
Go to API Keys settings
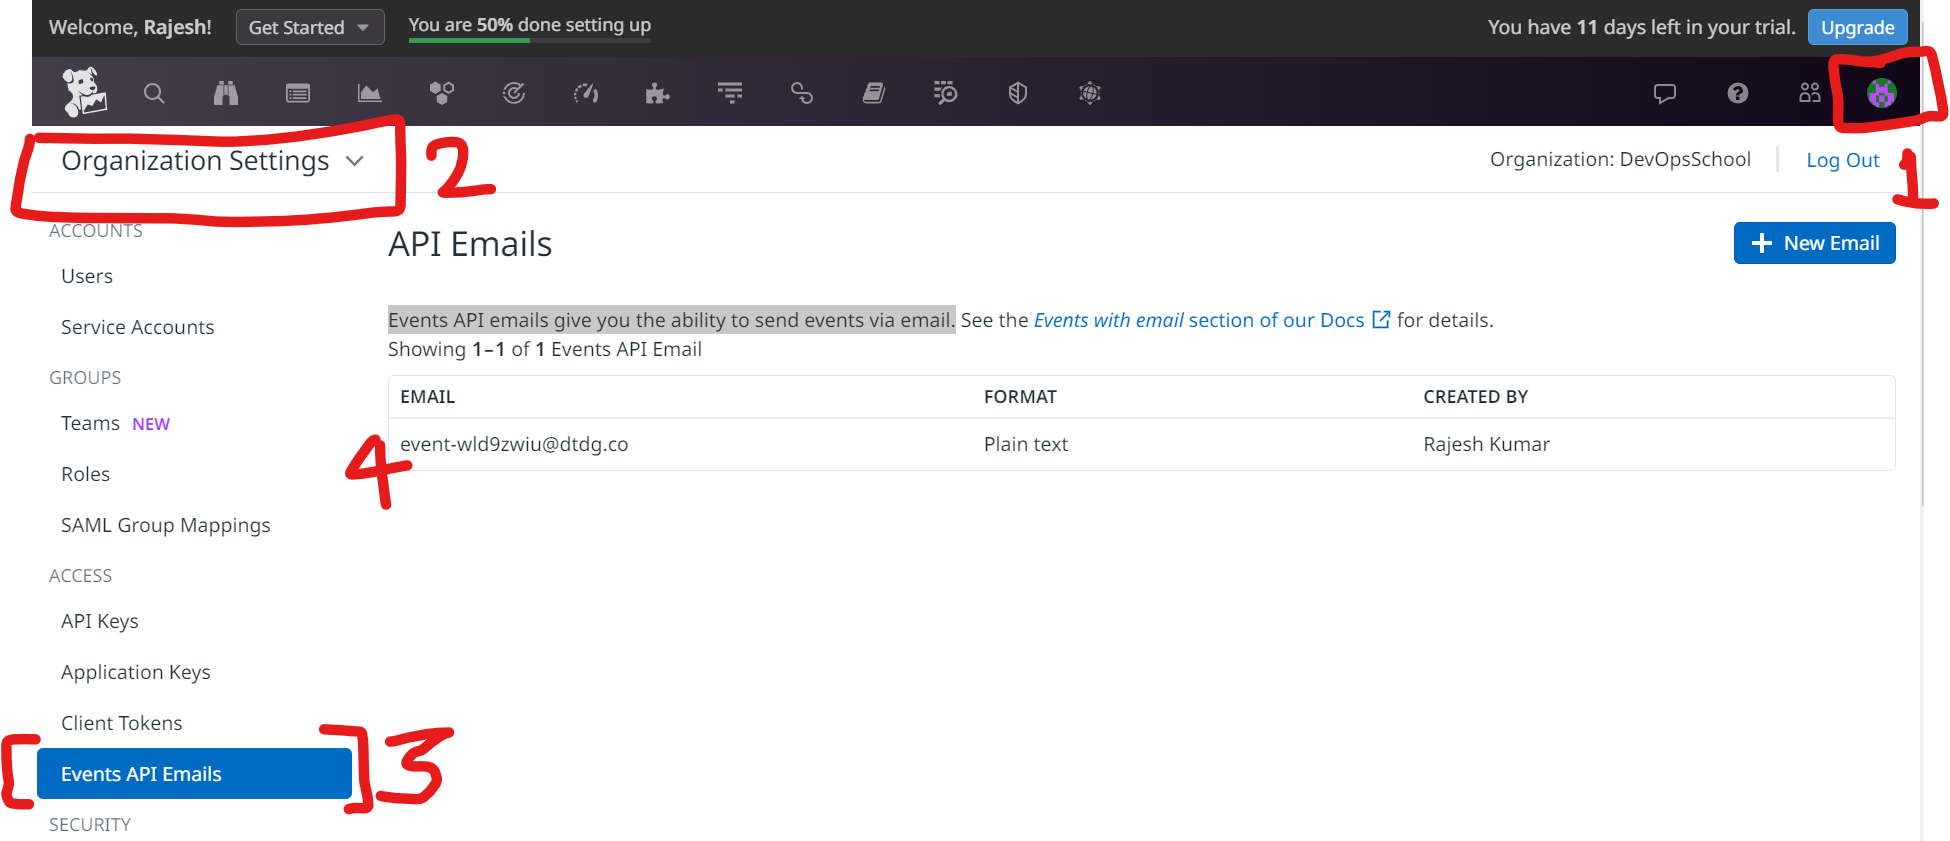click(x=100, y=621)
